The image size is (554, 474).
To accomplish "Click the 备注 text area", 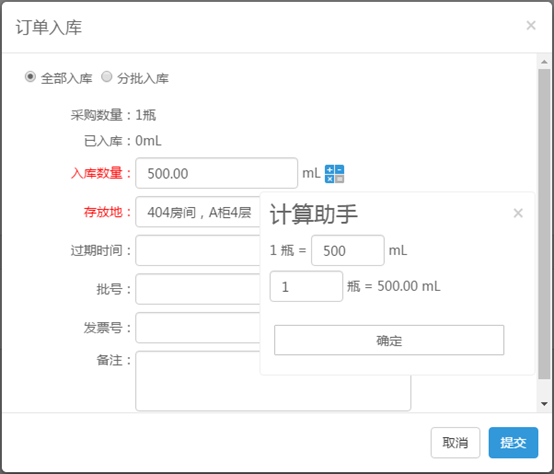I will [273, 381].
